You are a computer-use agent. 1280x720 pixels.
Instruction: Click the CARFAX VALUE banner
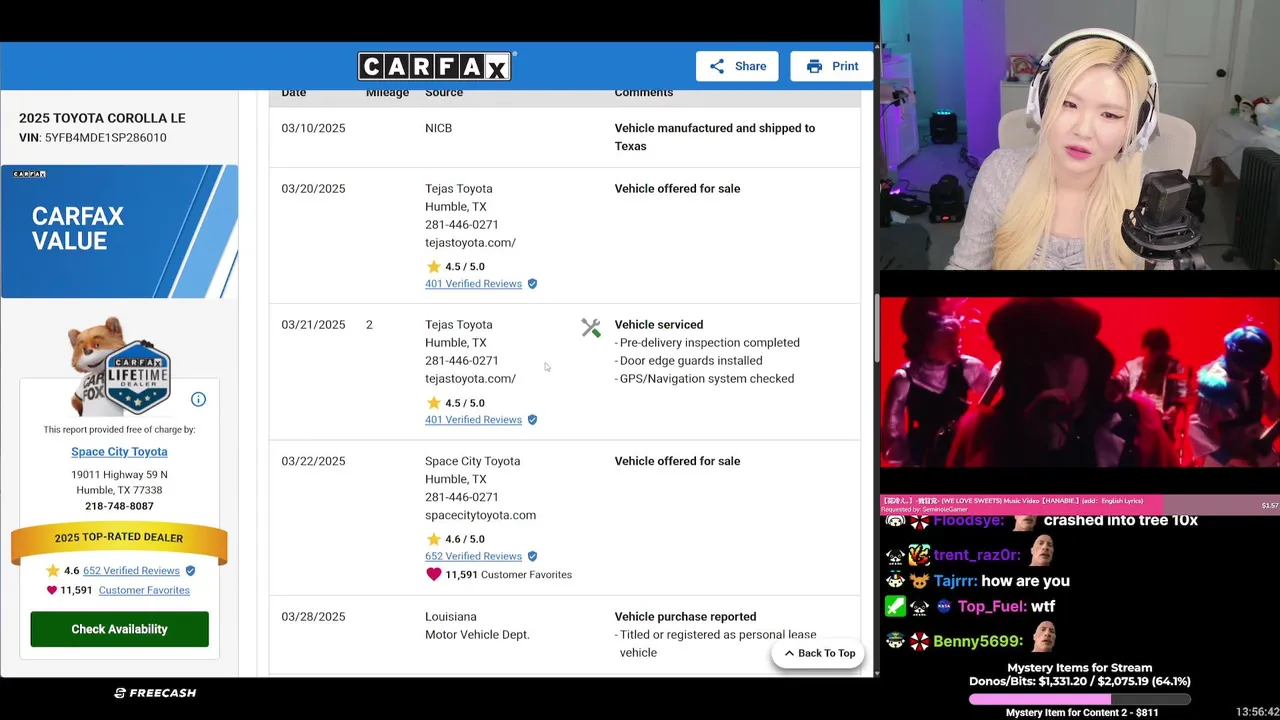point(119,231)
